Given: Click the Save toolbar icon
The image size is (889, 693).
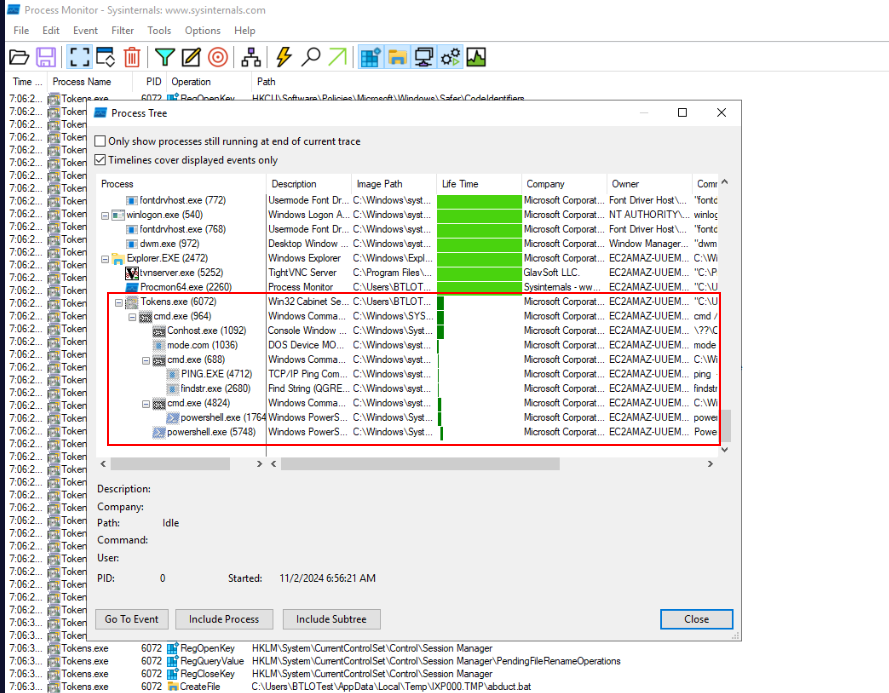Looking at the screenshot, I should (46, 57).
